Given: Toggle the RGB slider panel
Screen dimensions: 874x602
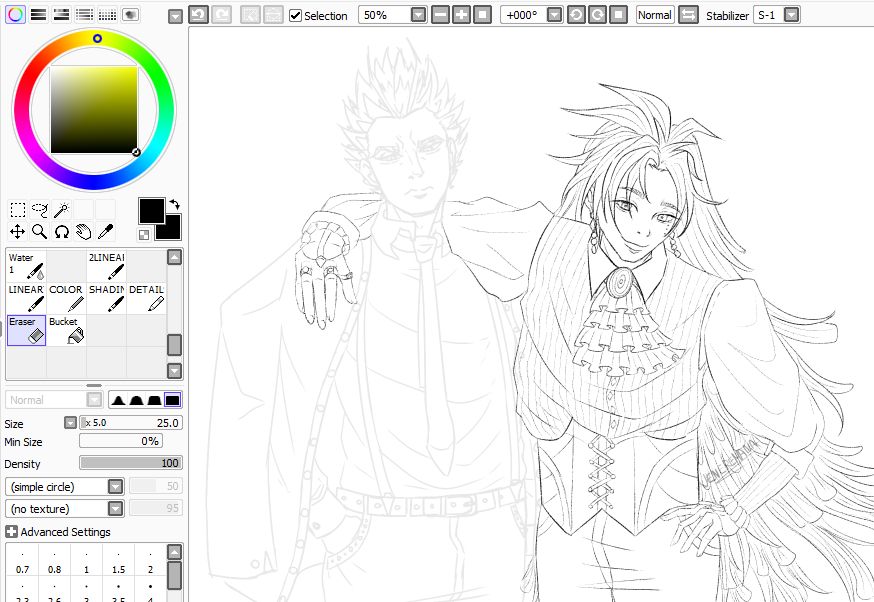Looking at the screenshot, I should point(38,14).
